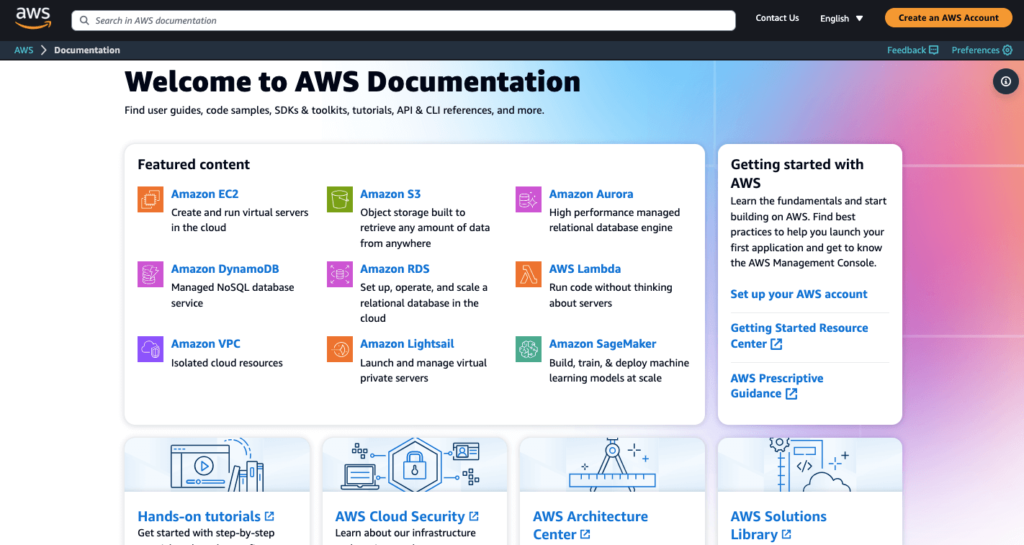Screen dimensions: 1024x545
Task: Click the Search in AWS documentation field
Action: pos(404,20)
